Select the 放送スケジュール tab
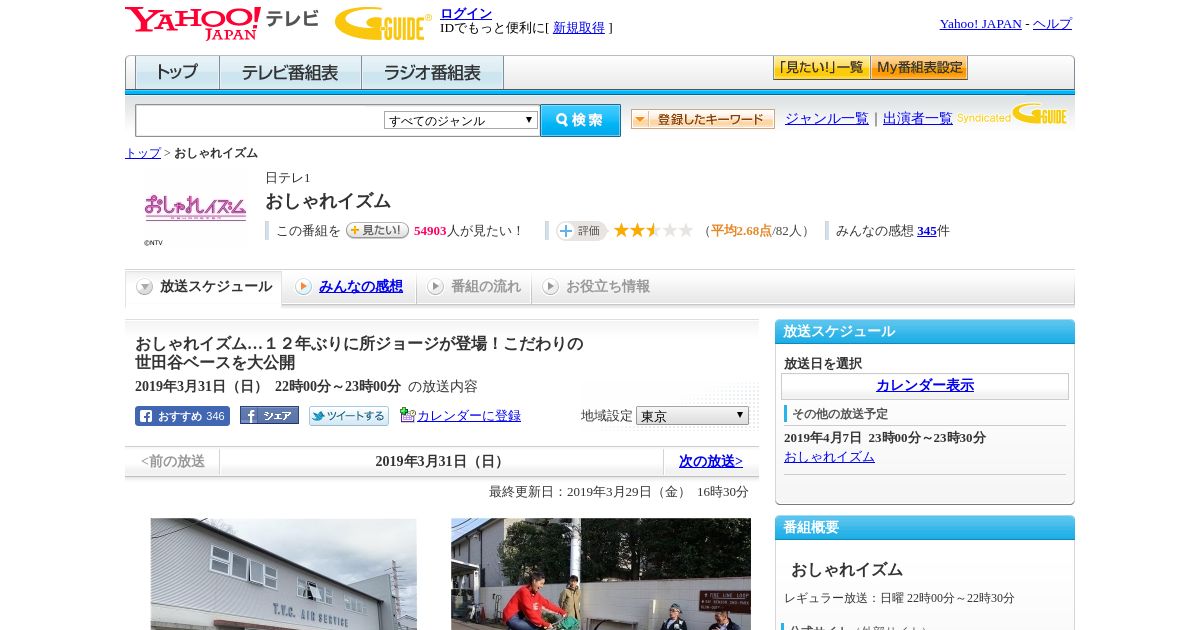The image size is (1200, 630). tap(204, 287)
